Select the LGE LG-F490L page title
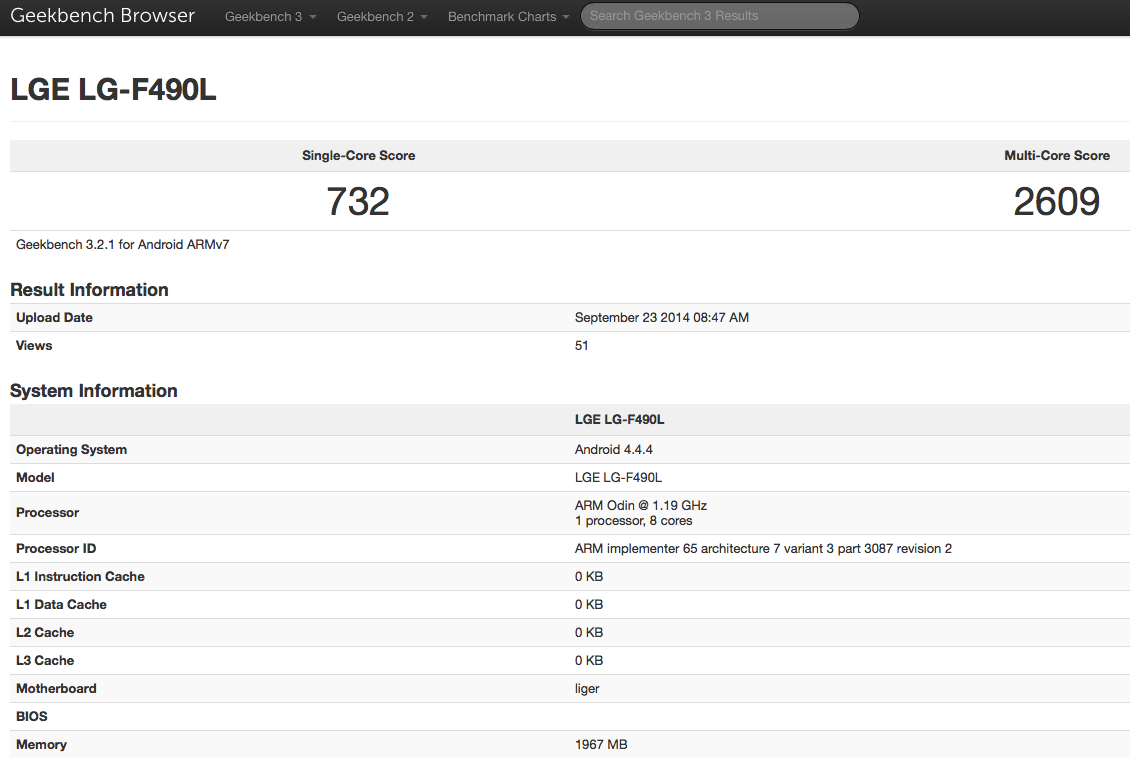 point(113,90)
